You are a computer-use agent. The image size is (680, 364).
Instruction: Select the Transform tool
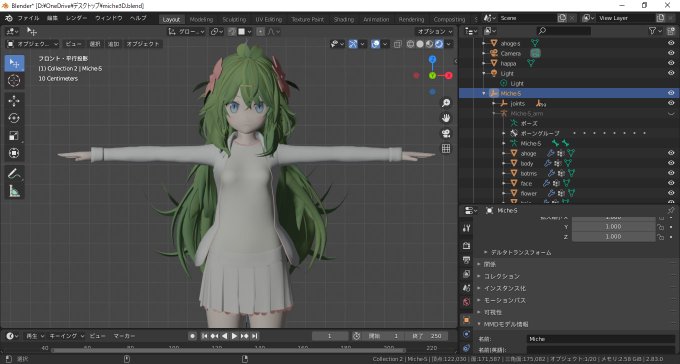coord(14,153)
